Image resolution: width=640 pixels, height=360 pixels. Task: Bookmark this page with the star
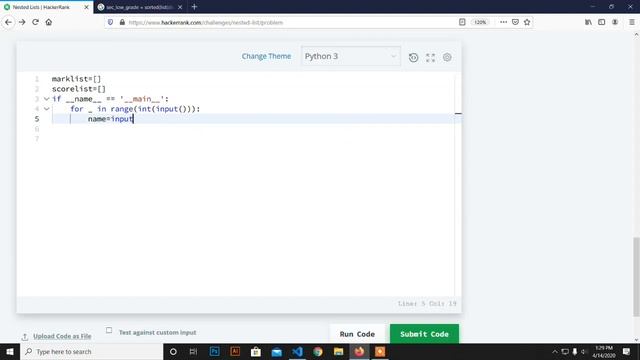[527, 22]
